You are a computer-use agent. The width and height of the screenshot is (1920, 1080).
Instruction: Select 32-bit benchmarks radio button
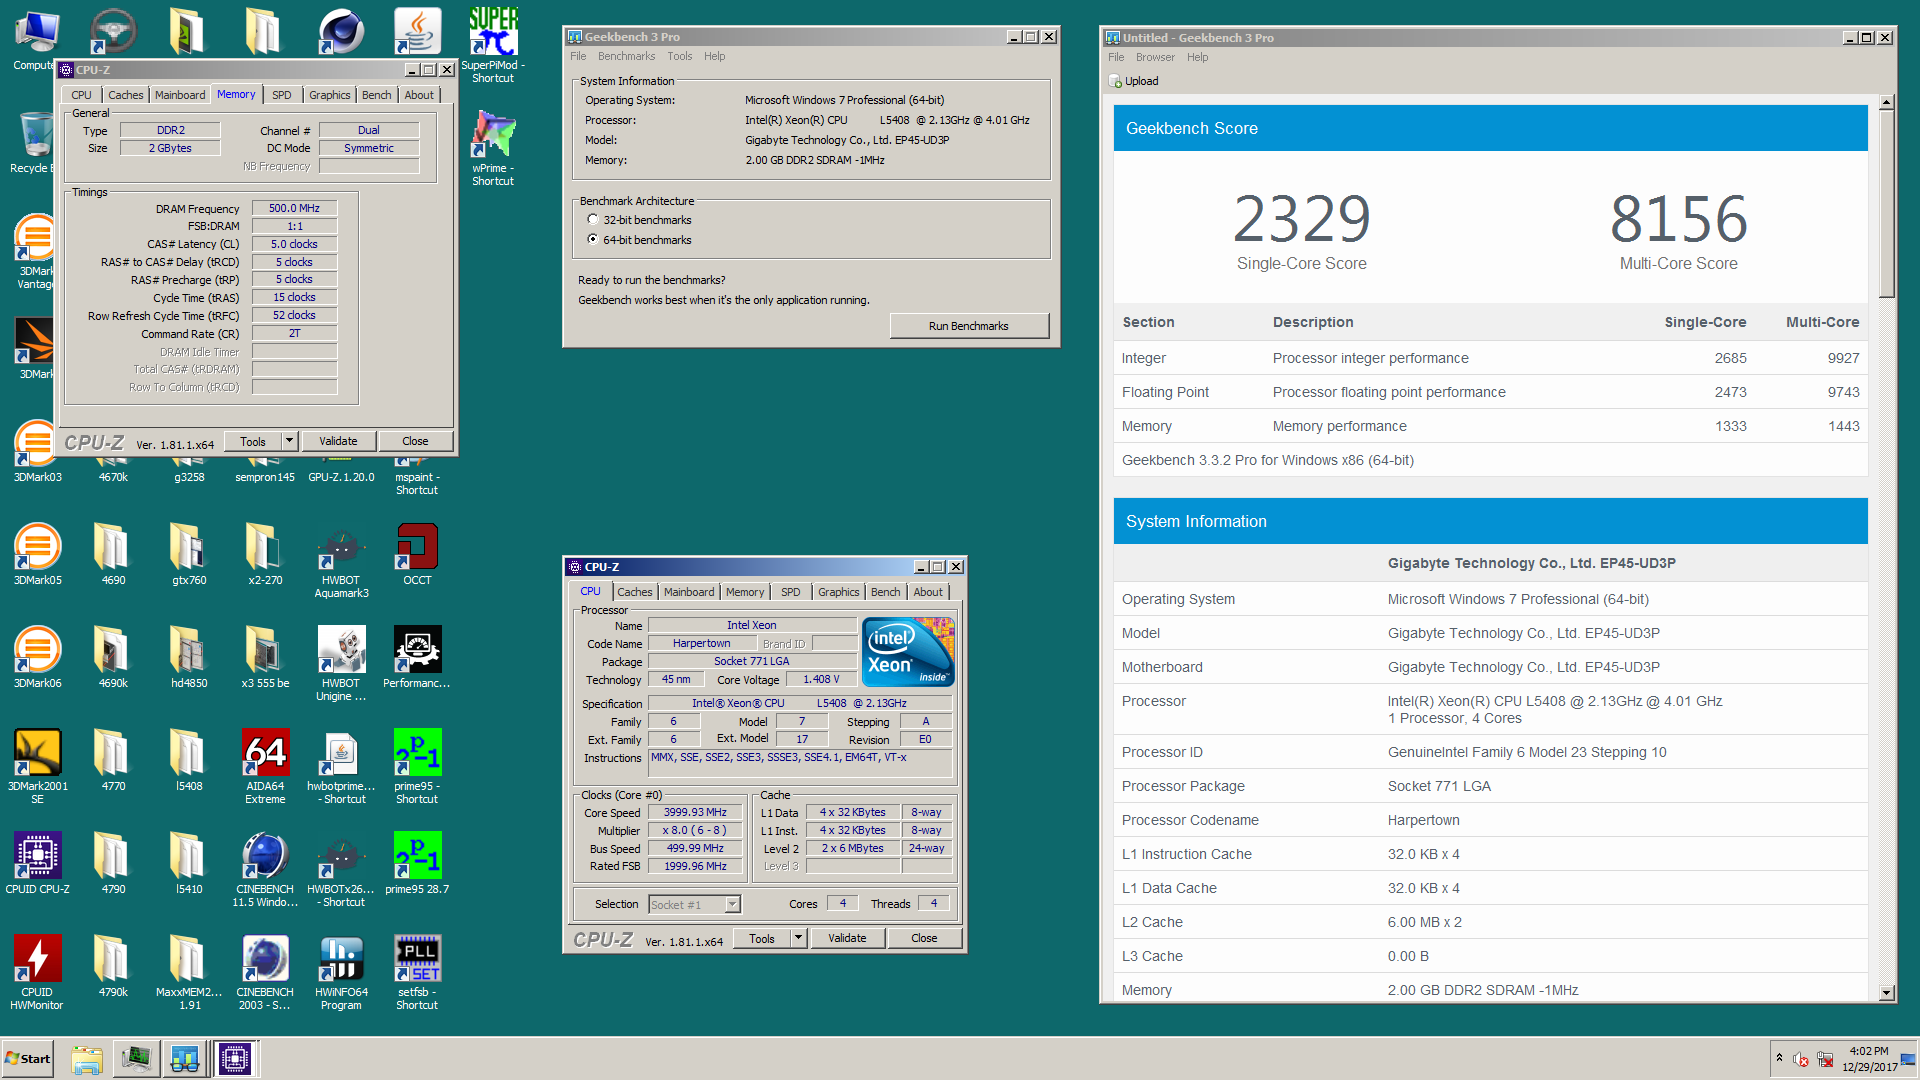coord(593,220)
